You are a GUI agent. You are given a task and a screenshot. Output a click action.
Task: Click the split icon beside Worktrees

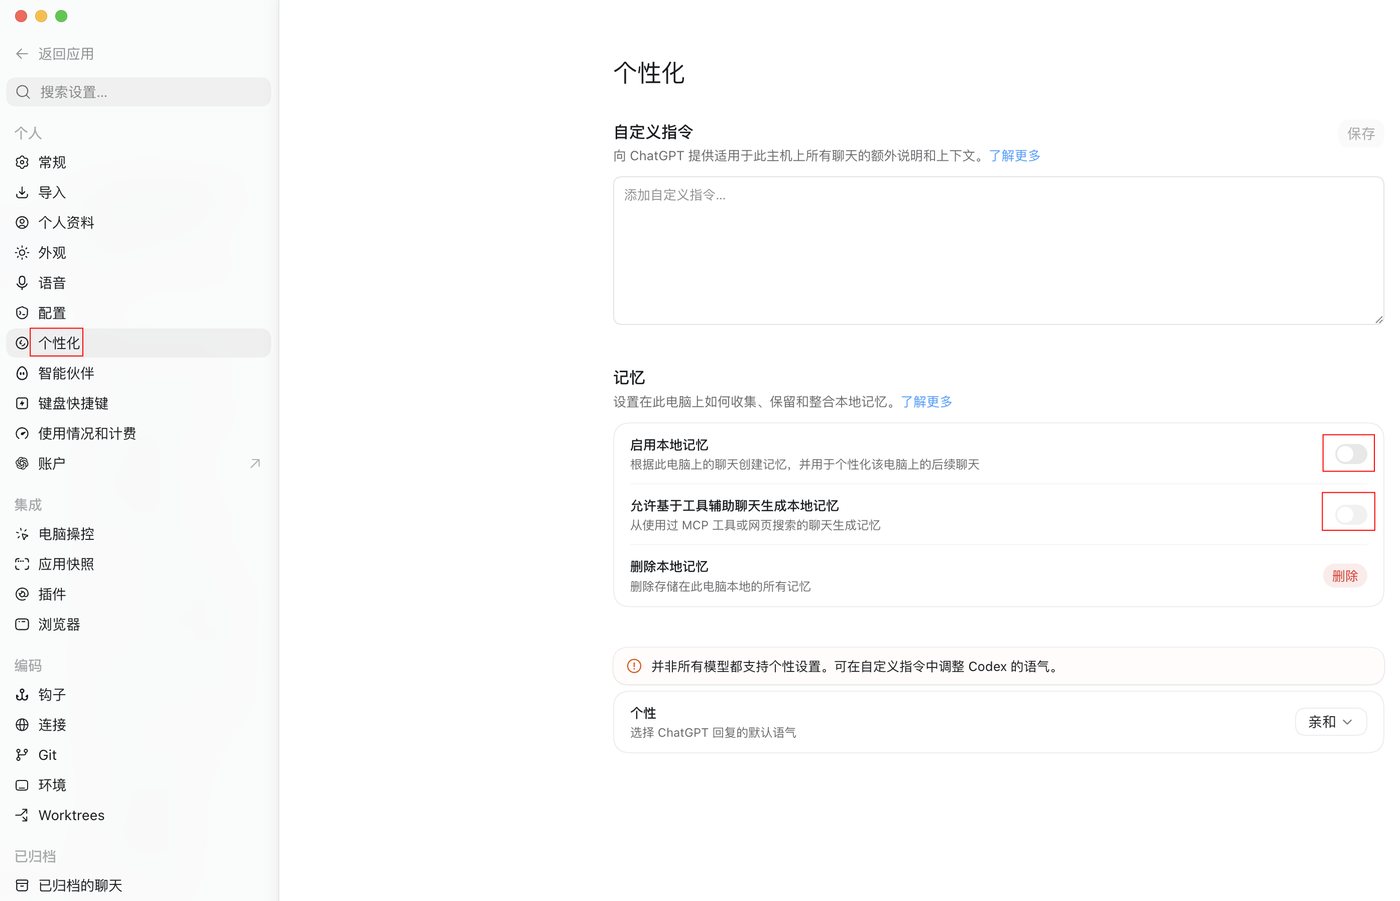coord(22,815)
